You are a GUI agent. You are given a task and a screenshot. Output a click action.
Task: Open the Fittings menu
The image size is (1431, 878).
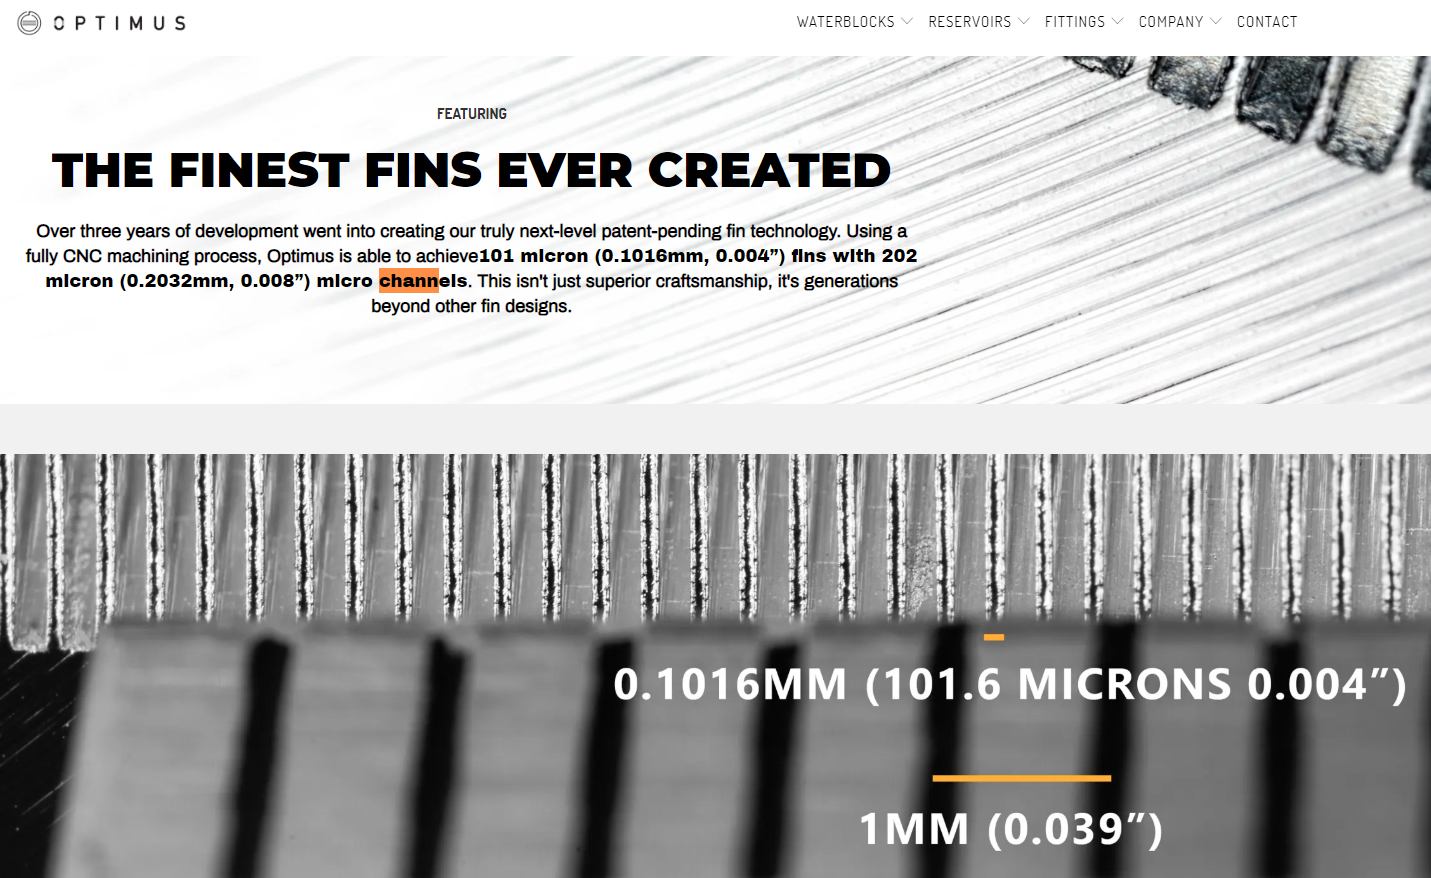tap(1075, 22)
